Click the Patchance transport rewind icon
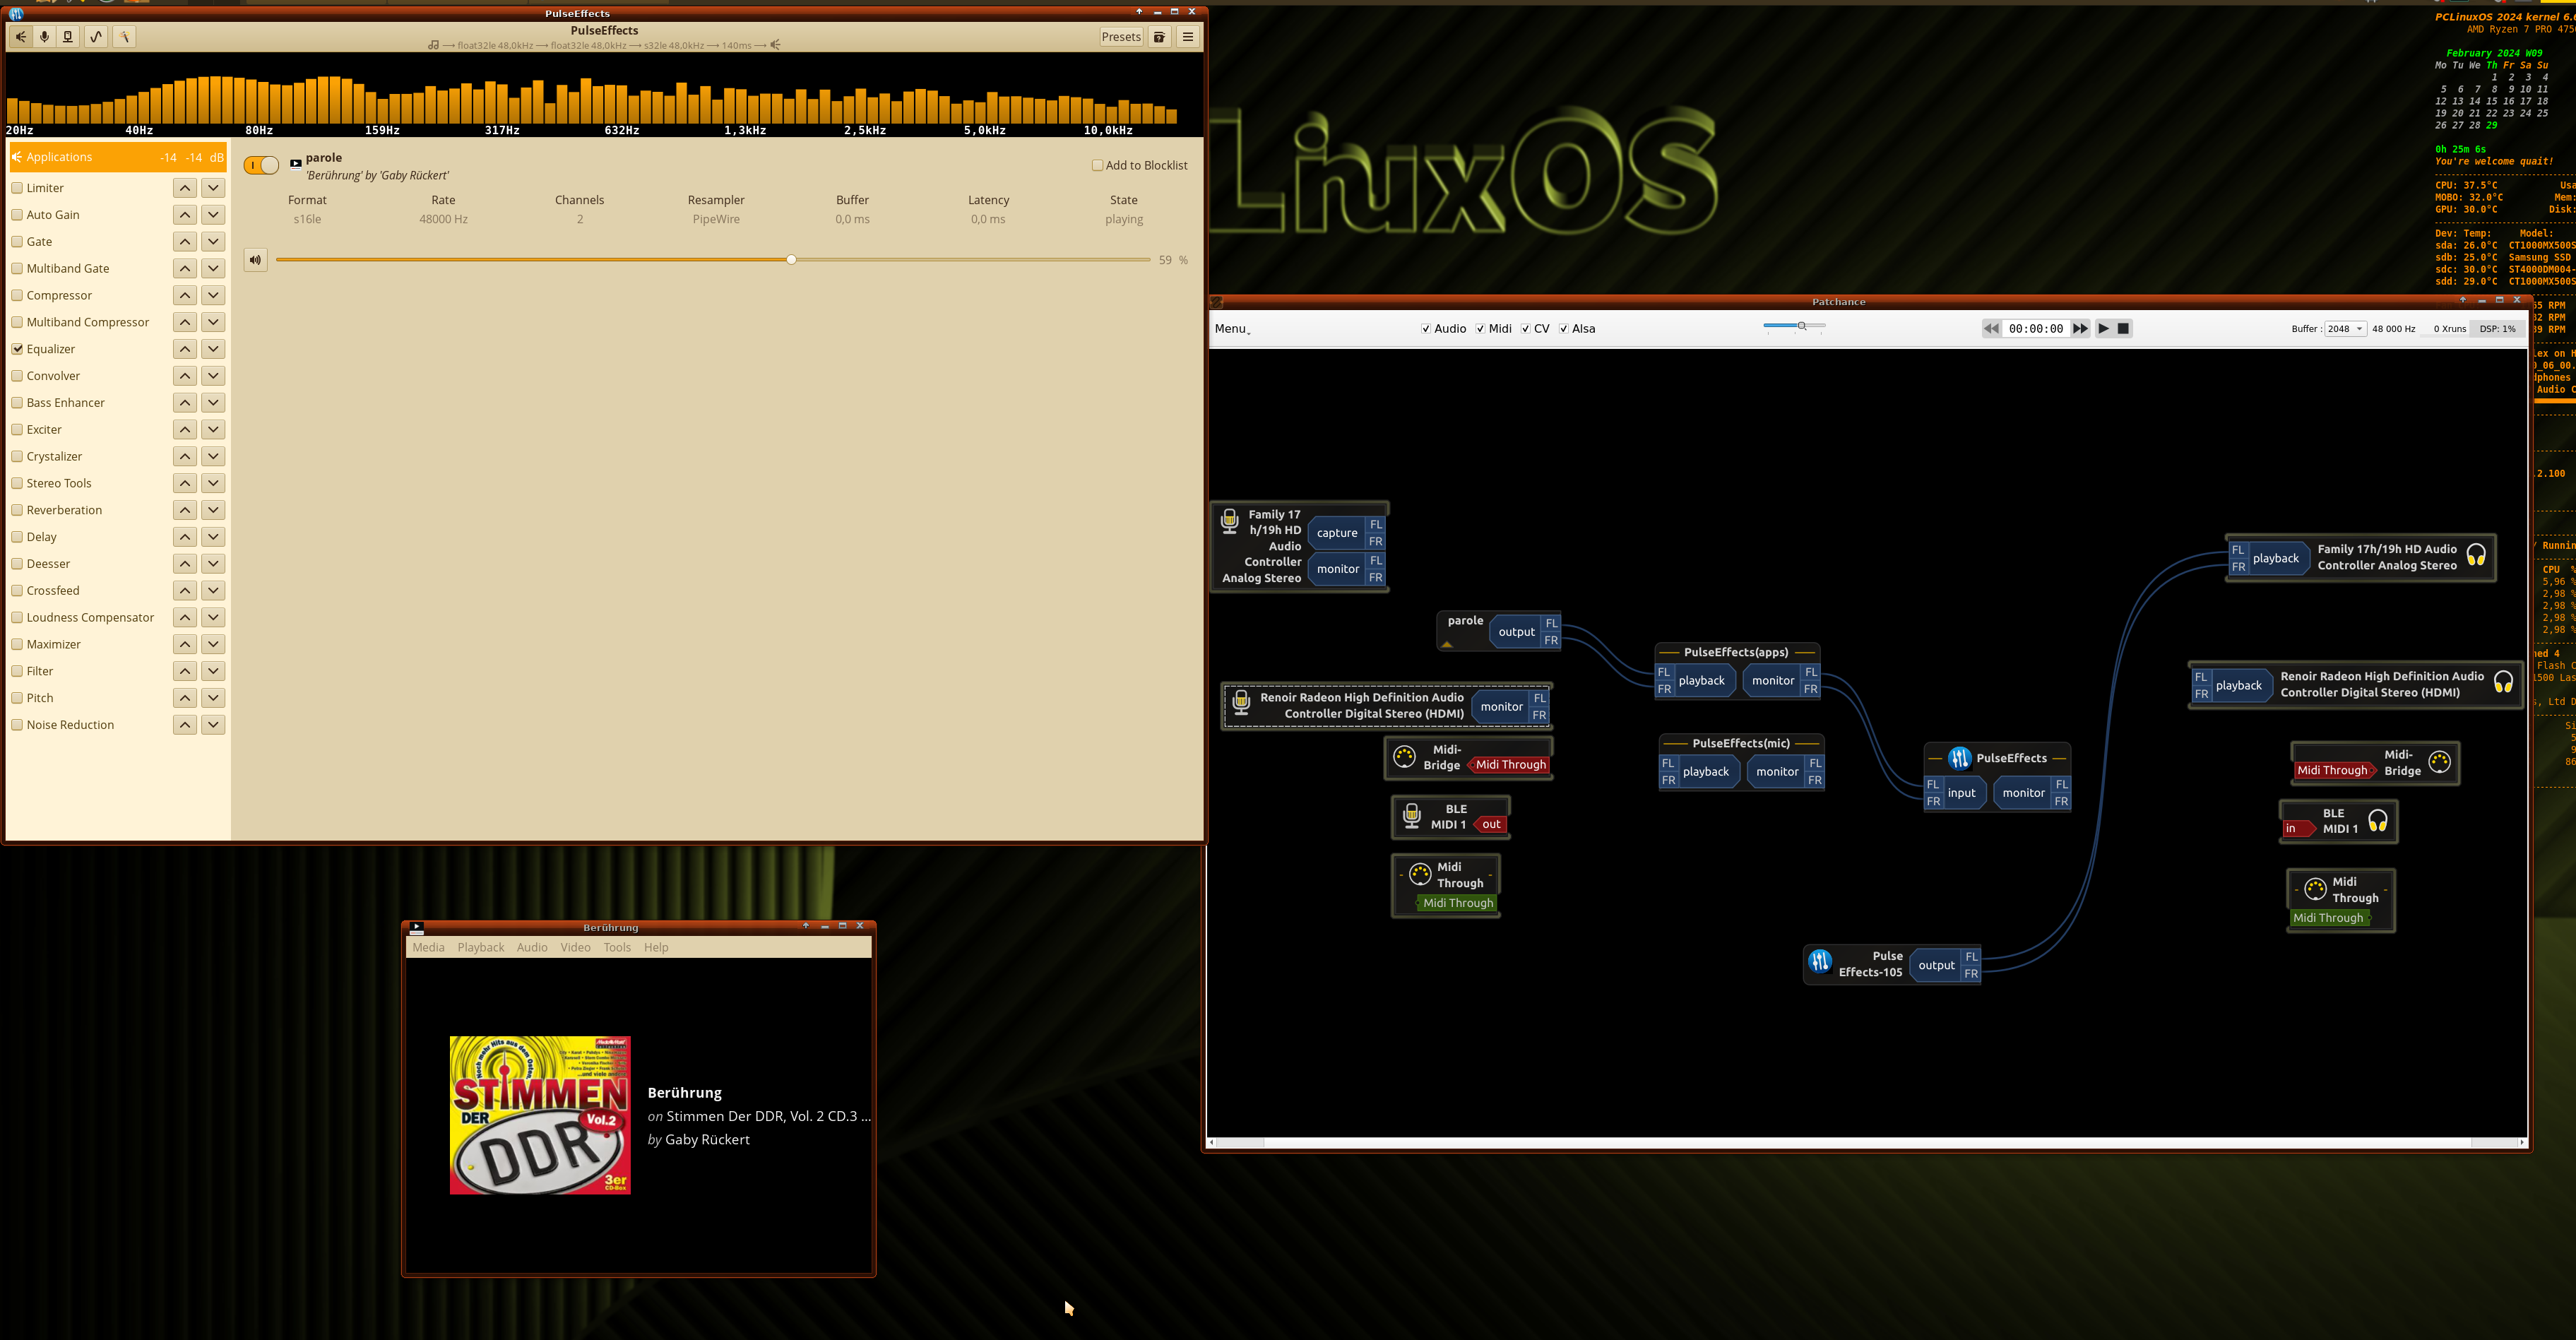This screenshot has width=2576, height=1340. (x=1991, y=329)
